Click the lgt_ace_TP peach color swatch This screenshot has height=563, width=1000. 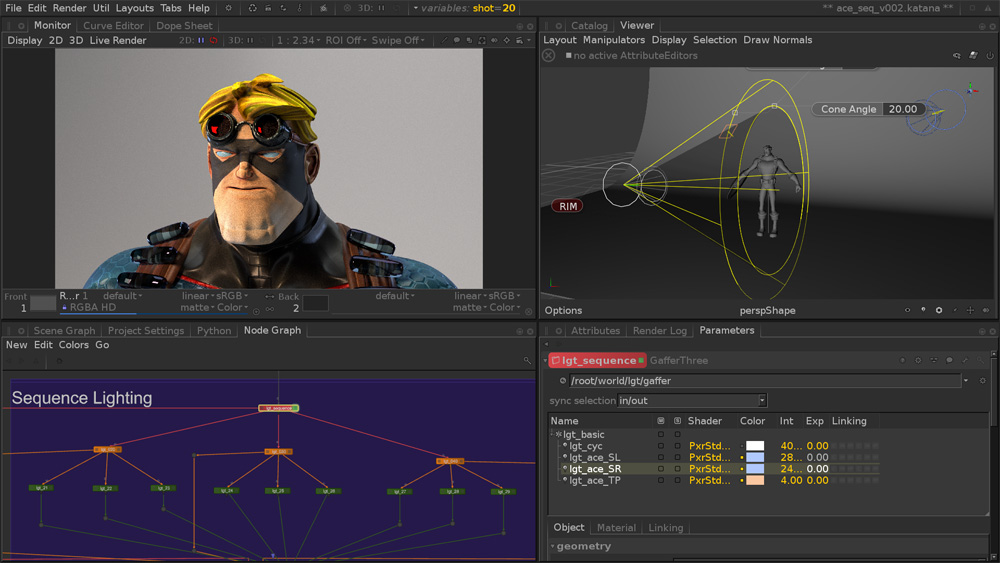point(755,481)
